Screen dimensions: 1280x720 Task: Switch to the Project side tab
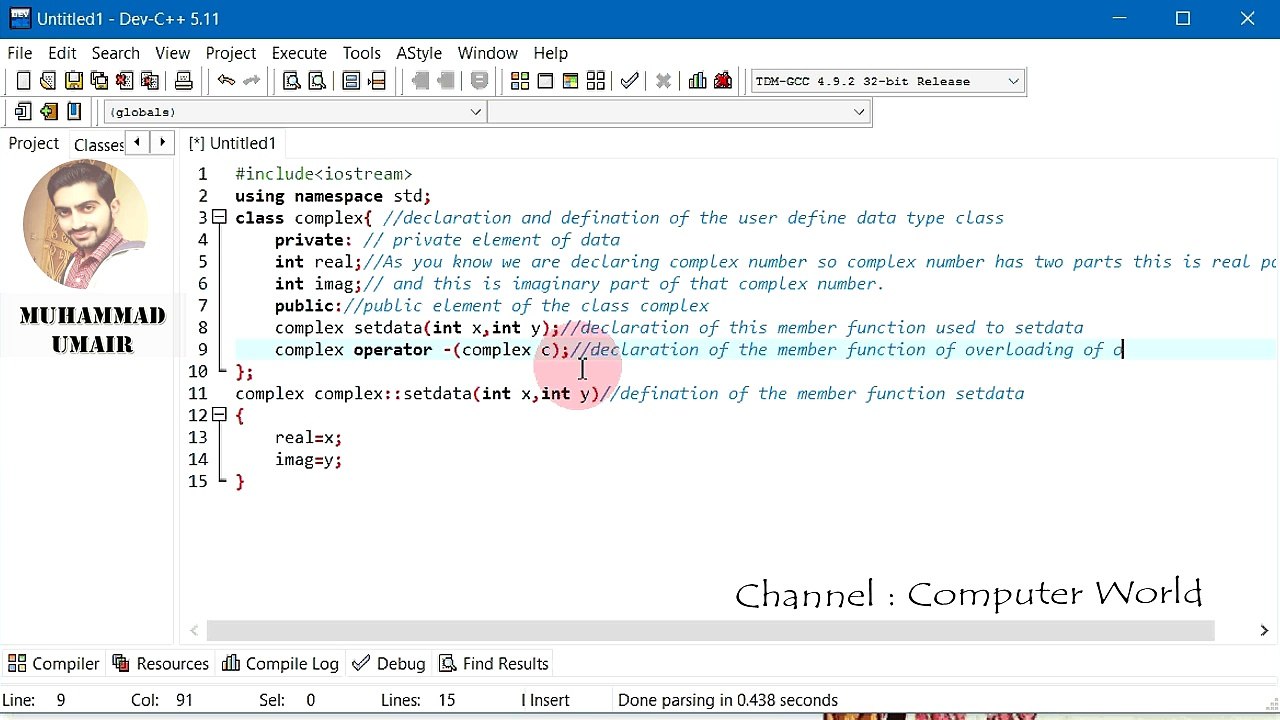point(34,144)
